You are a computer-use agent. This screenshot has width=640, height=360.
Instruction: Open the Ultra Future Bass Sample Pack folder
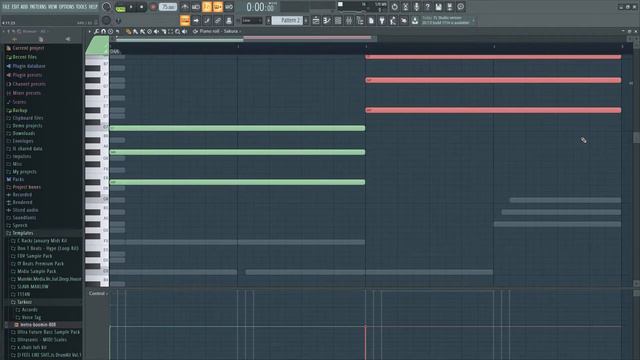tap(48, 332)
